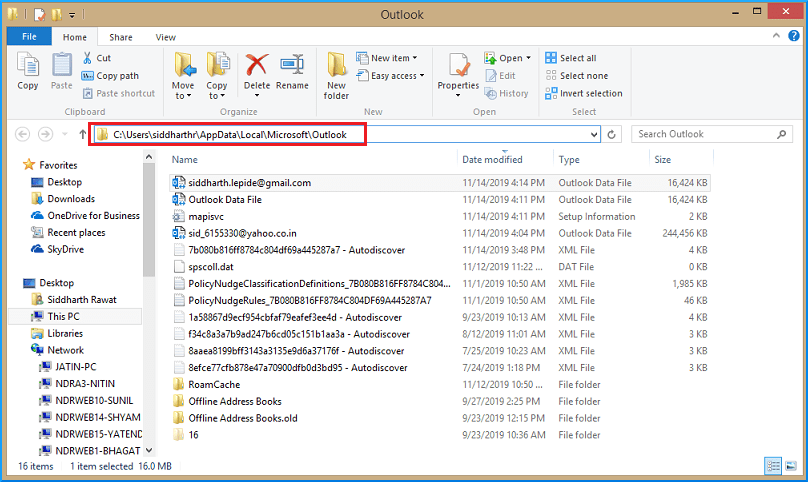Go up one folder level
This screenshot has height=482, width=808.
click(x=82, y=135)
